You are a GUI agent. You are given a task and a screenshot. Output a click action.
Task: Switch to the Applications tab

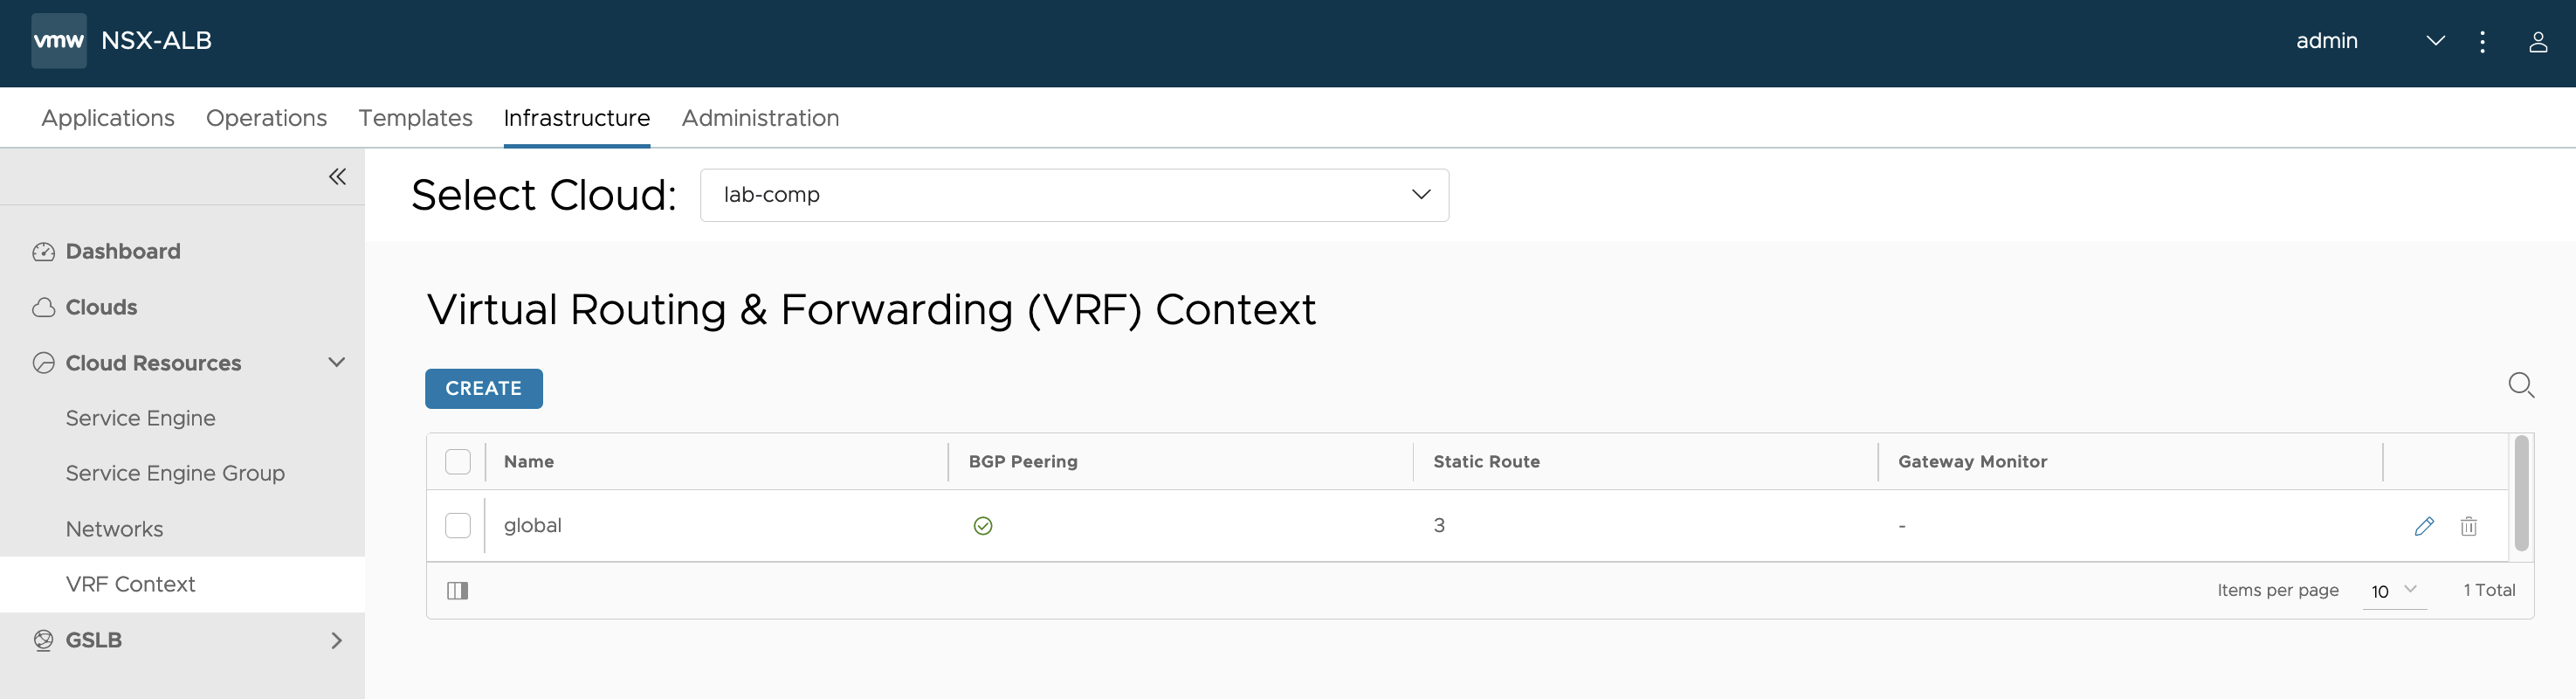tap(108, 118)
